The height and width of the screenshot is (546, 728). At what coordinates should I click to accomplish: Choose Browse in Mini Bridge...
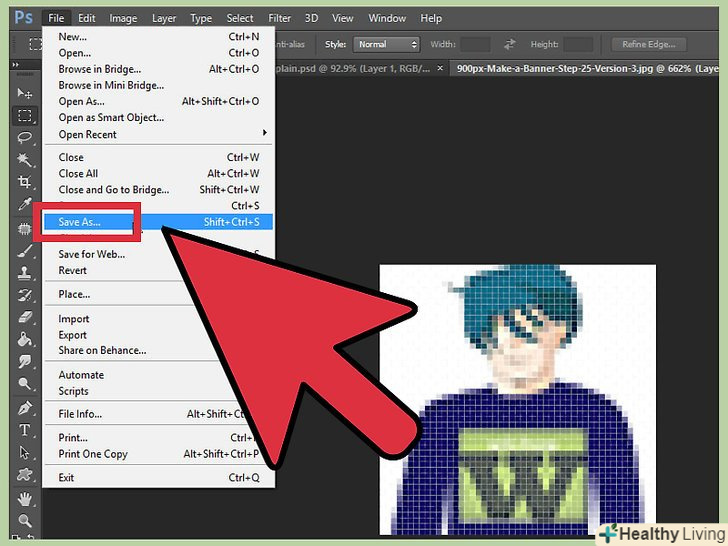[158, 85]
